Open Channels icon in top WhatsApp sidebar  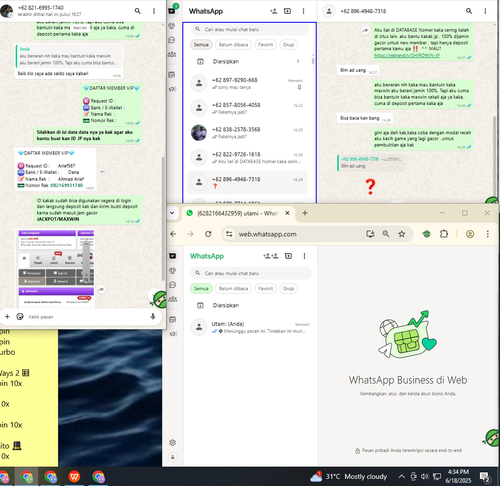[172, 40]
